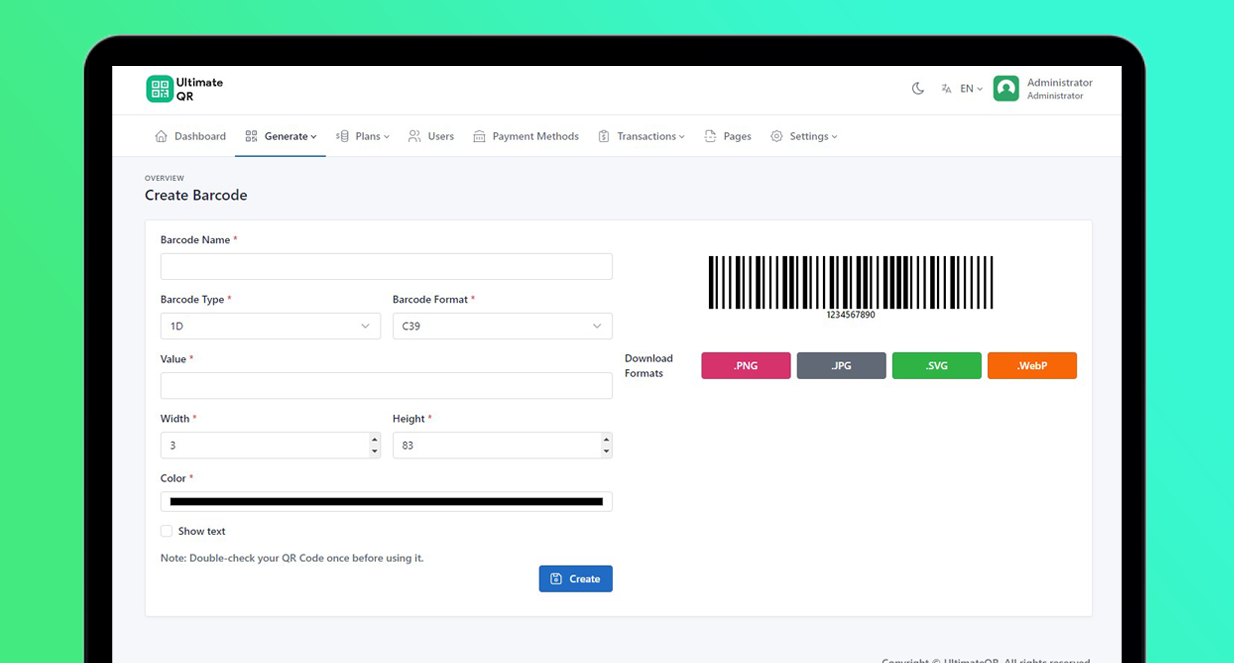Click the translation language icon
The width and height of the screenshot is (1234, 663).
click(946, 88)
